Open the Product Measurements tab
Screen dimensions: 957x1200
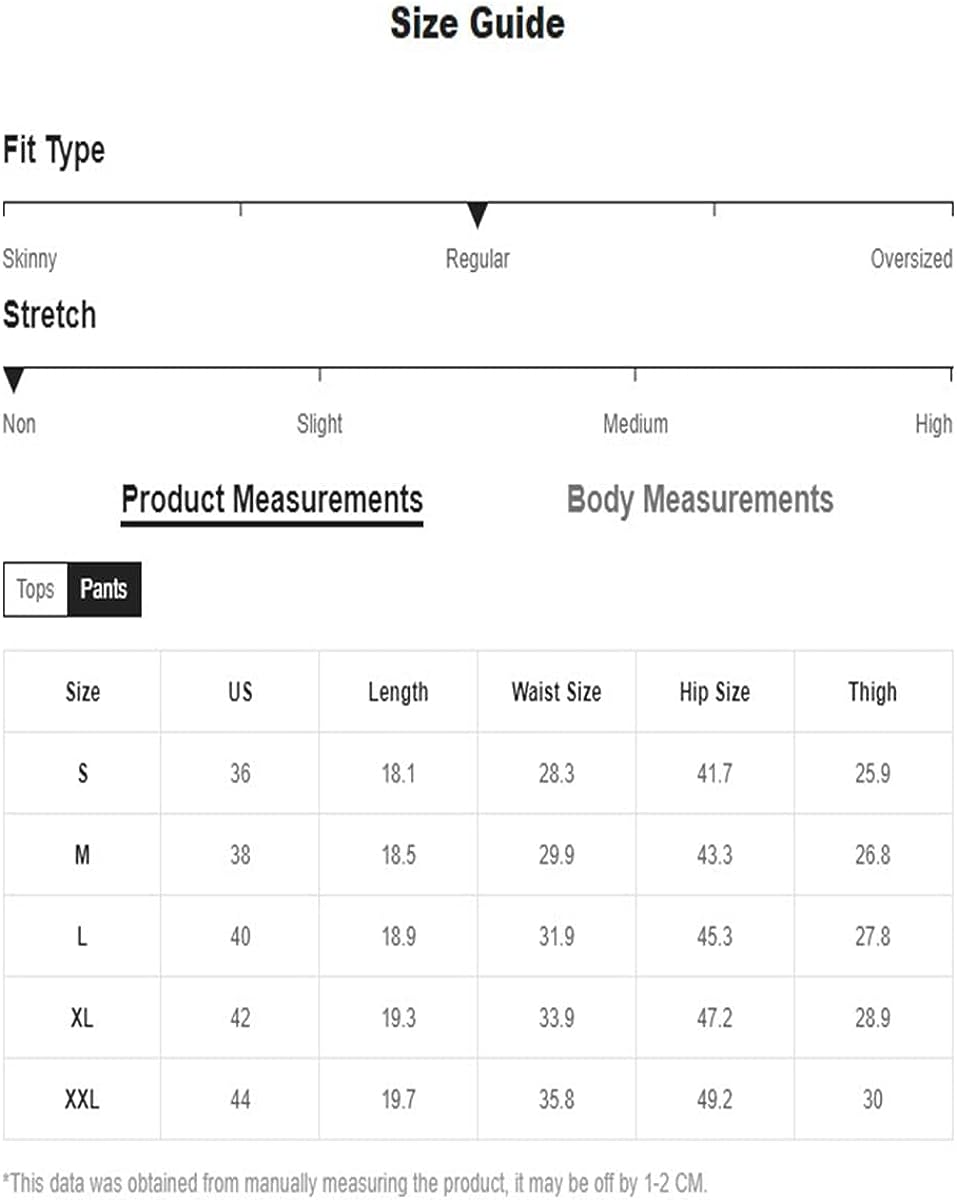pos(272,499)
